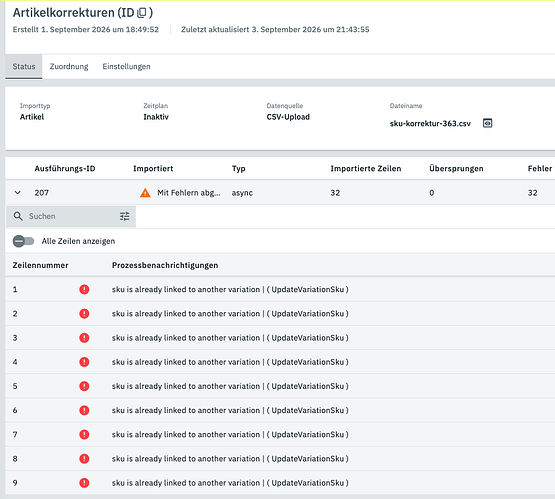
Task: Click into the Suchen search field
Action: point(71,216)
